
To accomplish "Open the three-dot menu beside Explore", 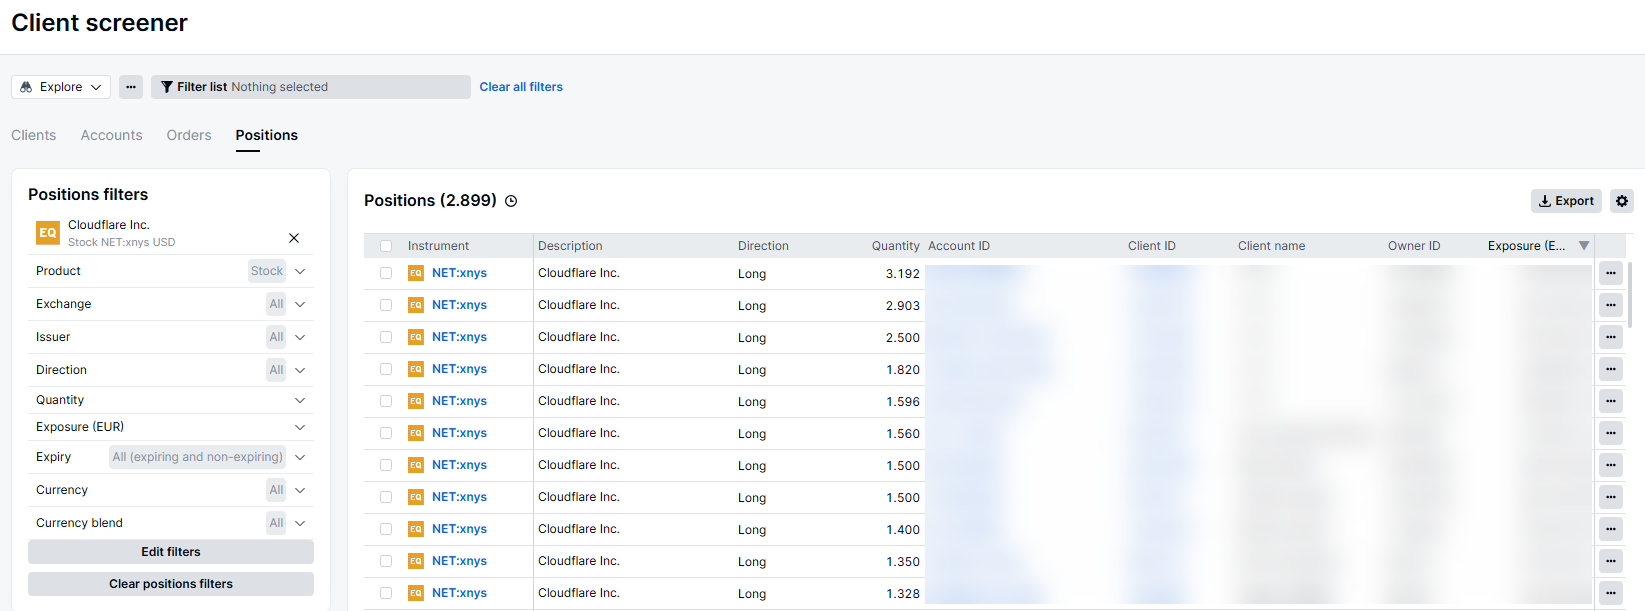I will tap(131, 87).
